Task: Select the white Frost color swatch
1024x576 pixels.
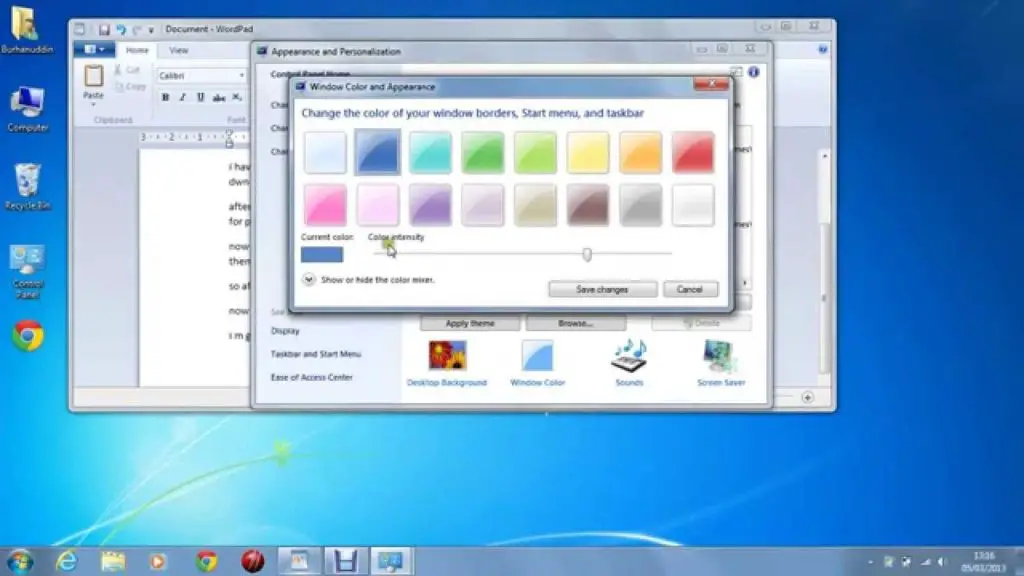Action: pos(693,205)
